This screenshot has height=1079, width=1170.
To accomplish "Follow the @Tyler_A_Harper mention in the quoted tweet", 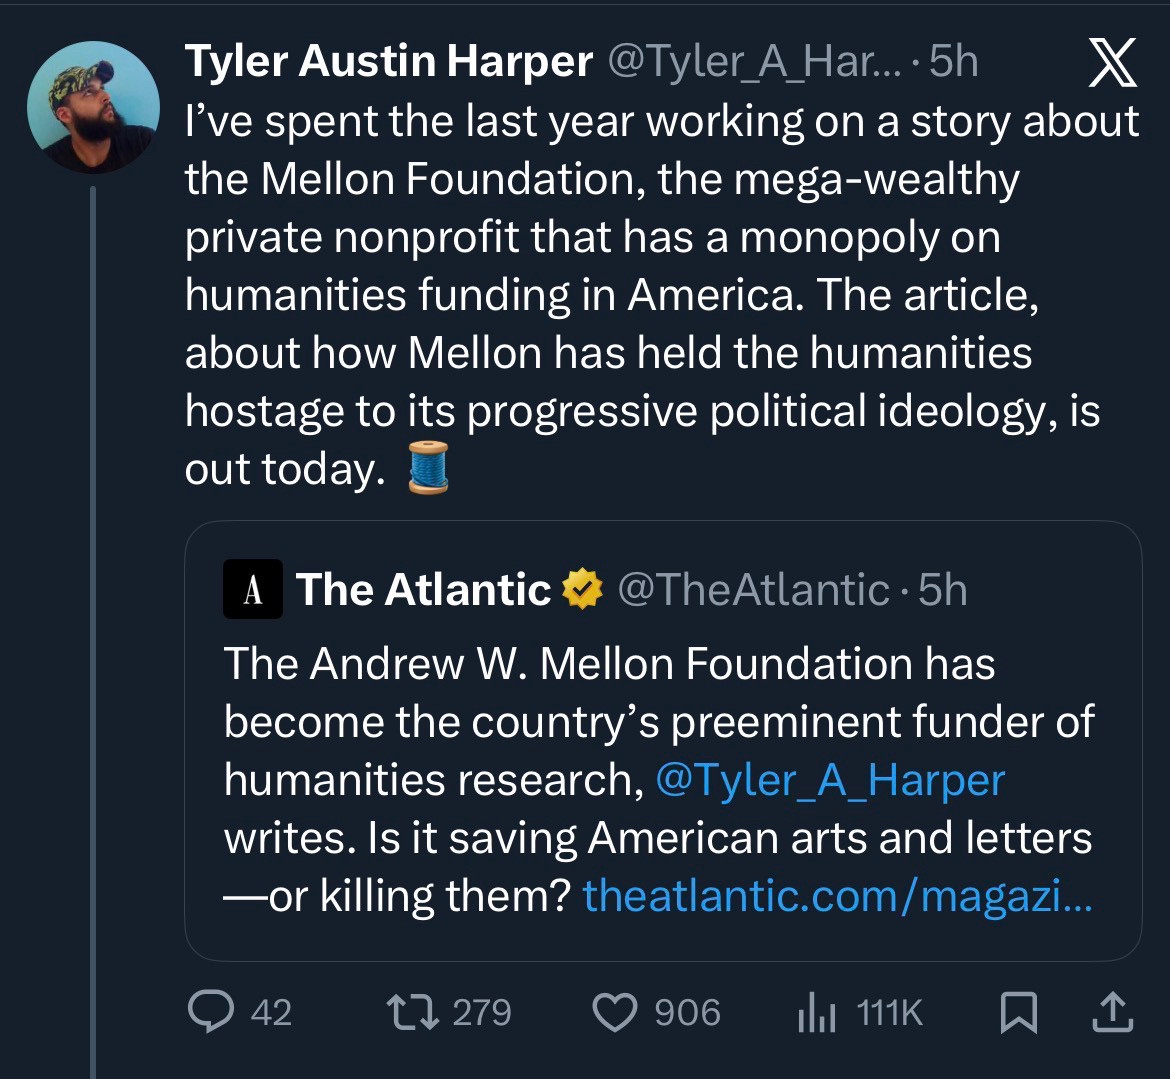I will click(x=829, y=780).
